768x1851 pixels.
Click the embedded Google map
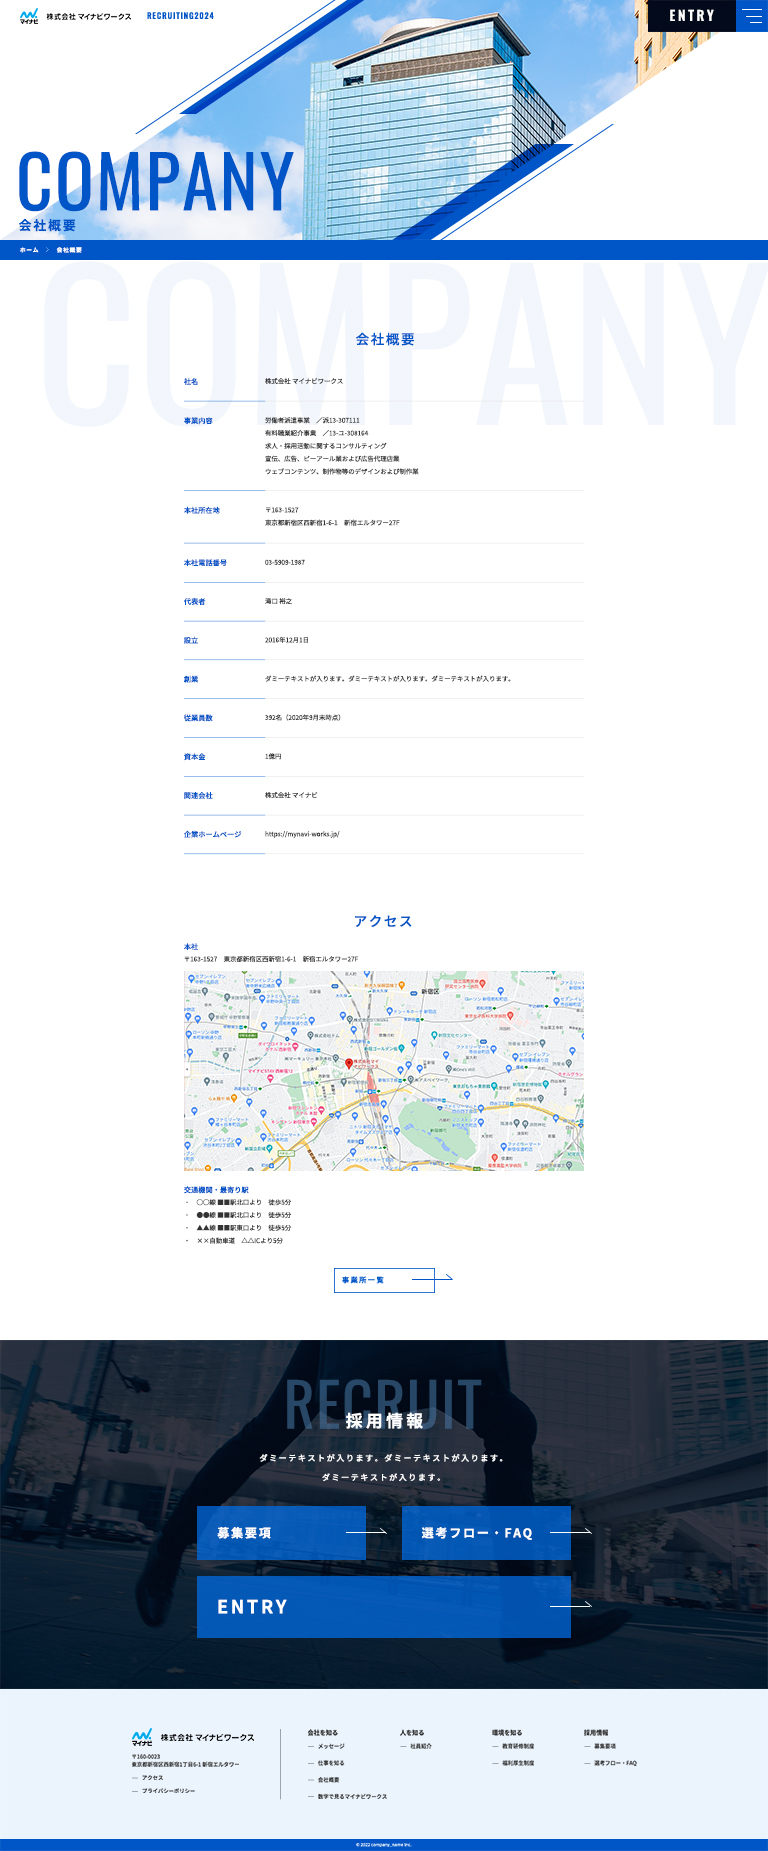(384, 1070)
